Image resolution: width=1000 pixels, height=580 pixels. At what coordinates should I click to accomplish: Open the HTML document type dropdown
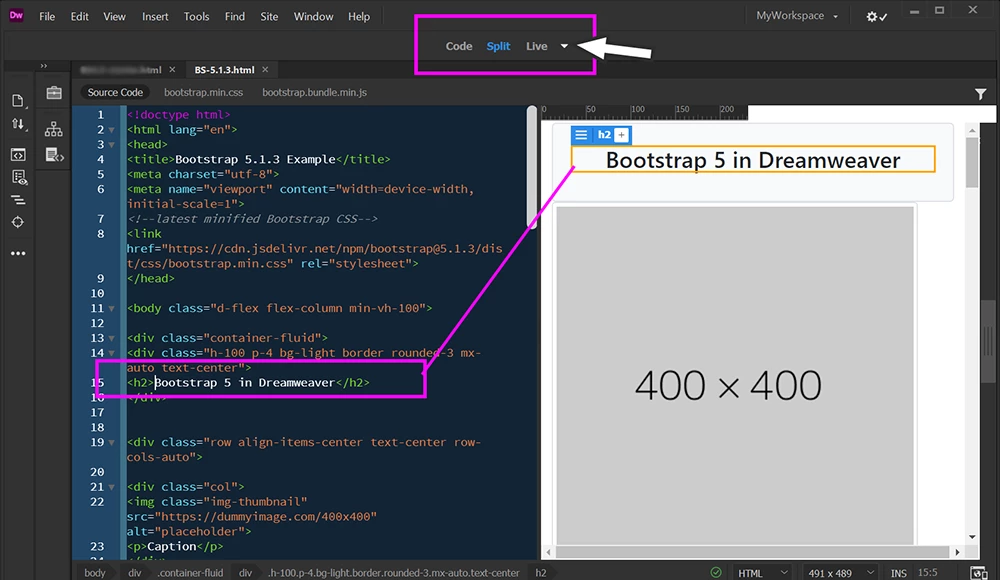click(761, 573)
